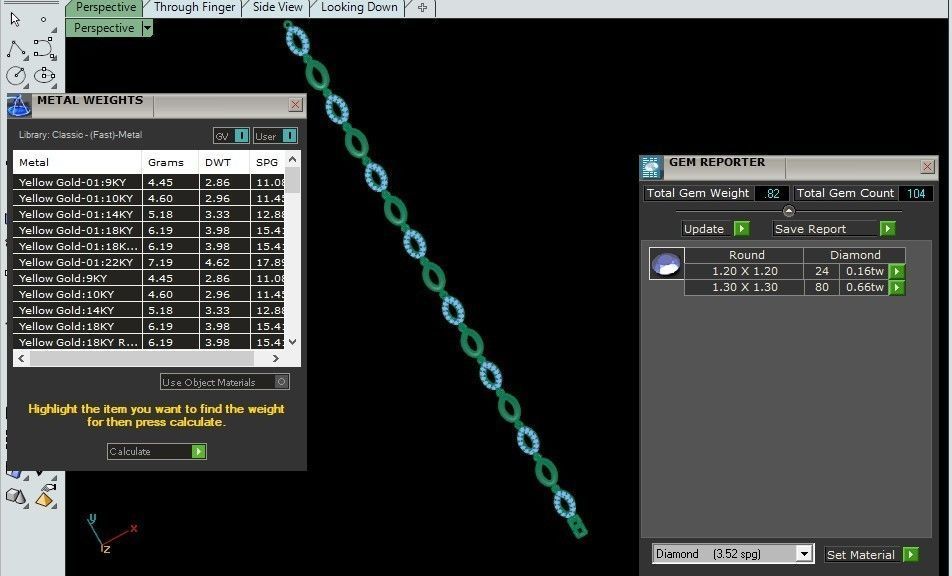This screenshot has height=576, width=952.
Task: Select the Yellow Gold:18KY row
Action: pyautogui.click(x=149, y=326)
